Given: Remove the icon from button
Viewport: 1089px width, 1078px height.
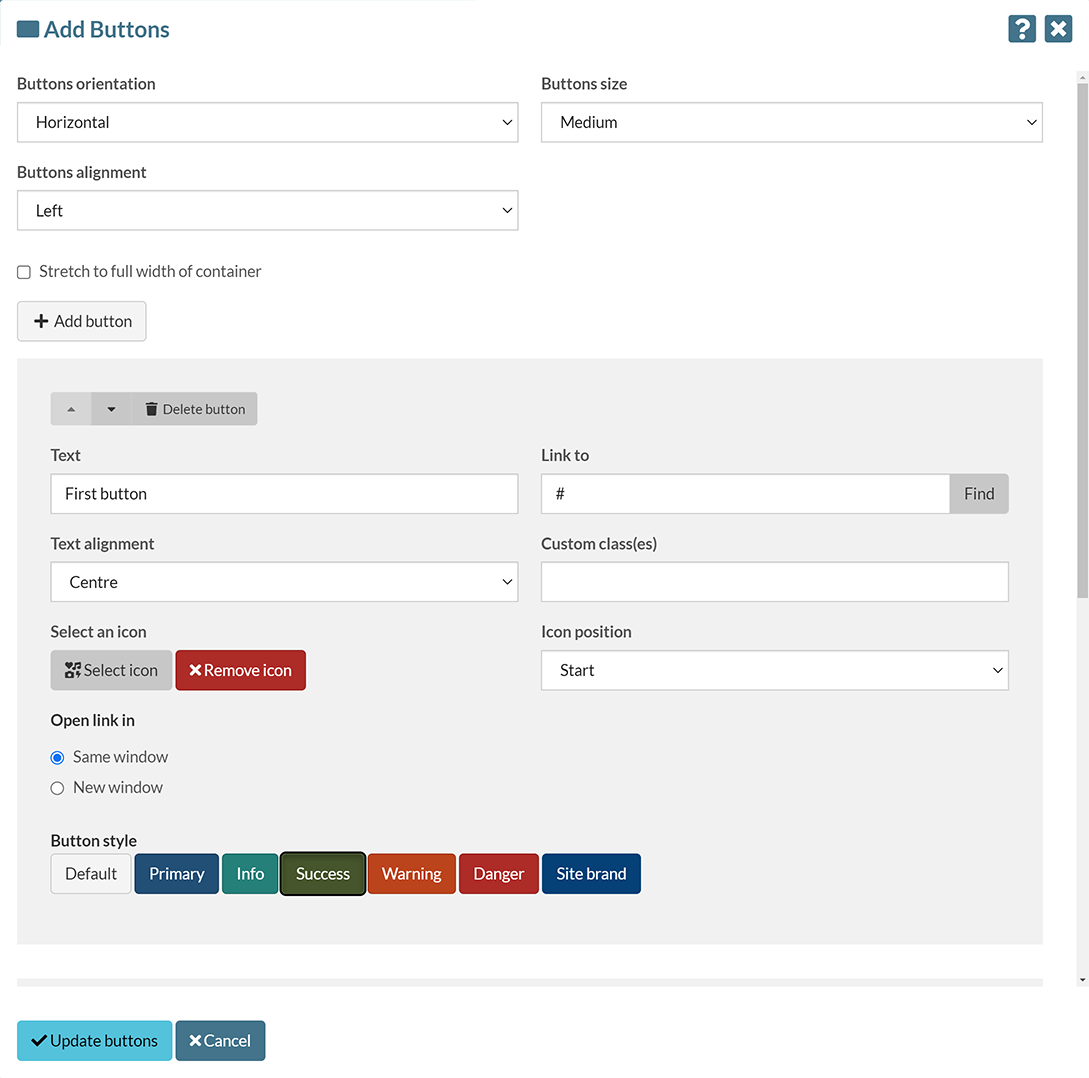Looking at the screenshot, I should click(x=240, y=670).
